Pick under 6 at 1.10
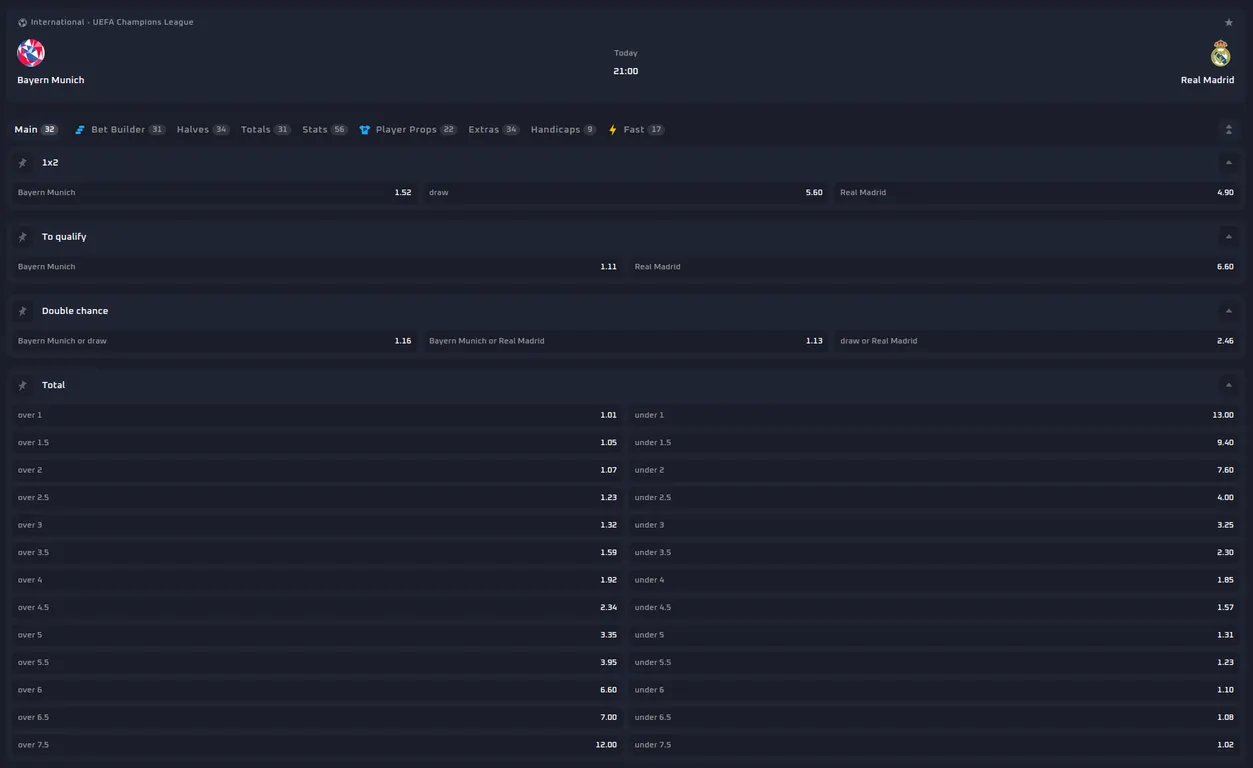The height and width of the screenshot is (768, 1253). (934, 690)
